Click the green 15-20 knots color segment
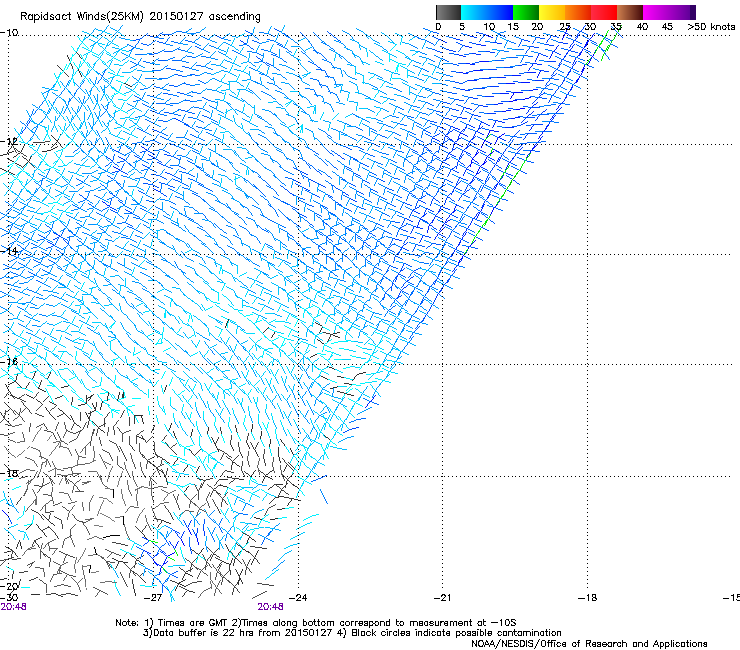740x650 pixels. click(x=526, y=12)
